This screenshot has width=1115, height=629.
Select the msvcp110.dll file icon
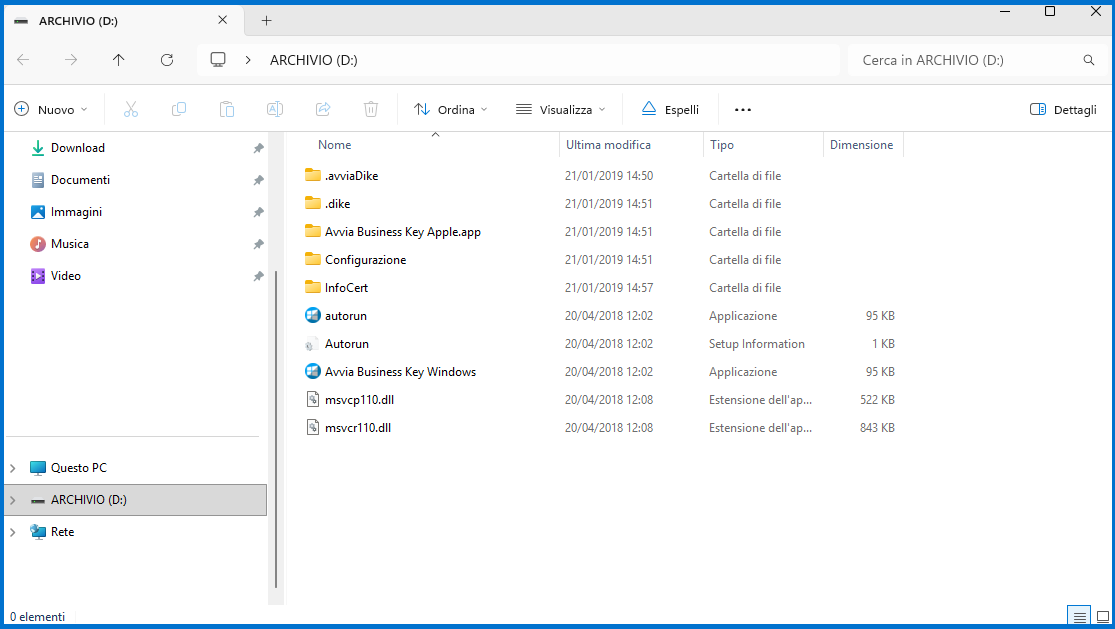(x=312, y=399)
